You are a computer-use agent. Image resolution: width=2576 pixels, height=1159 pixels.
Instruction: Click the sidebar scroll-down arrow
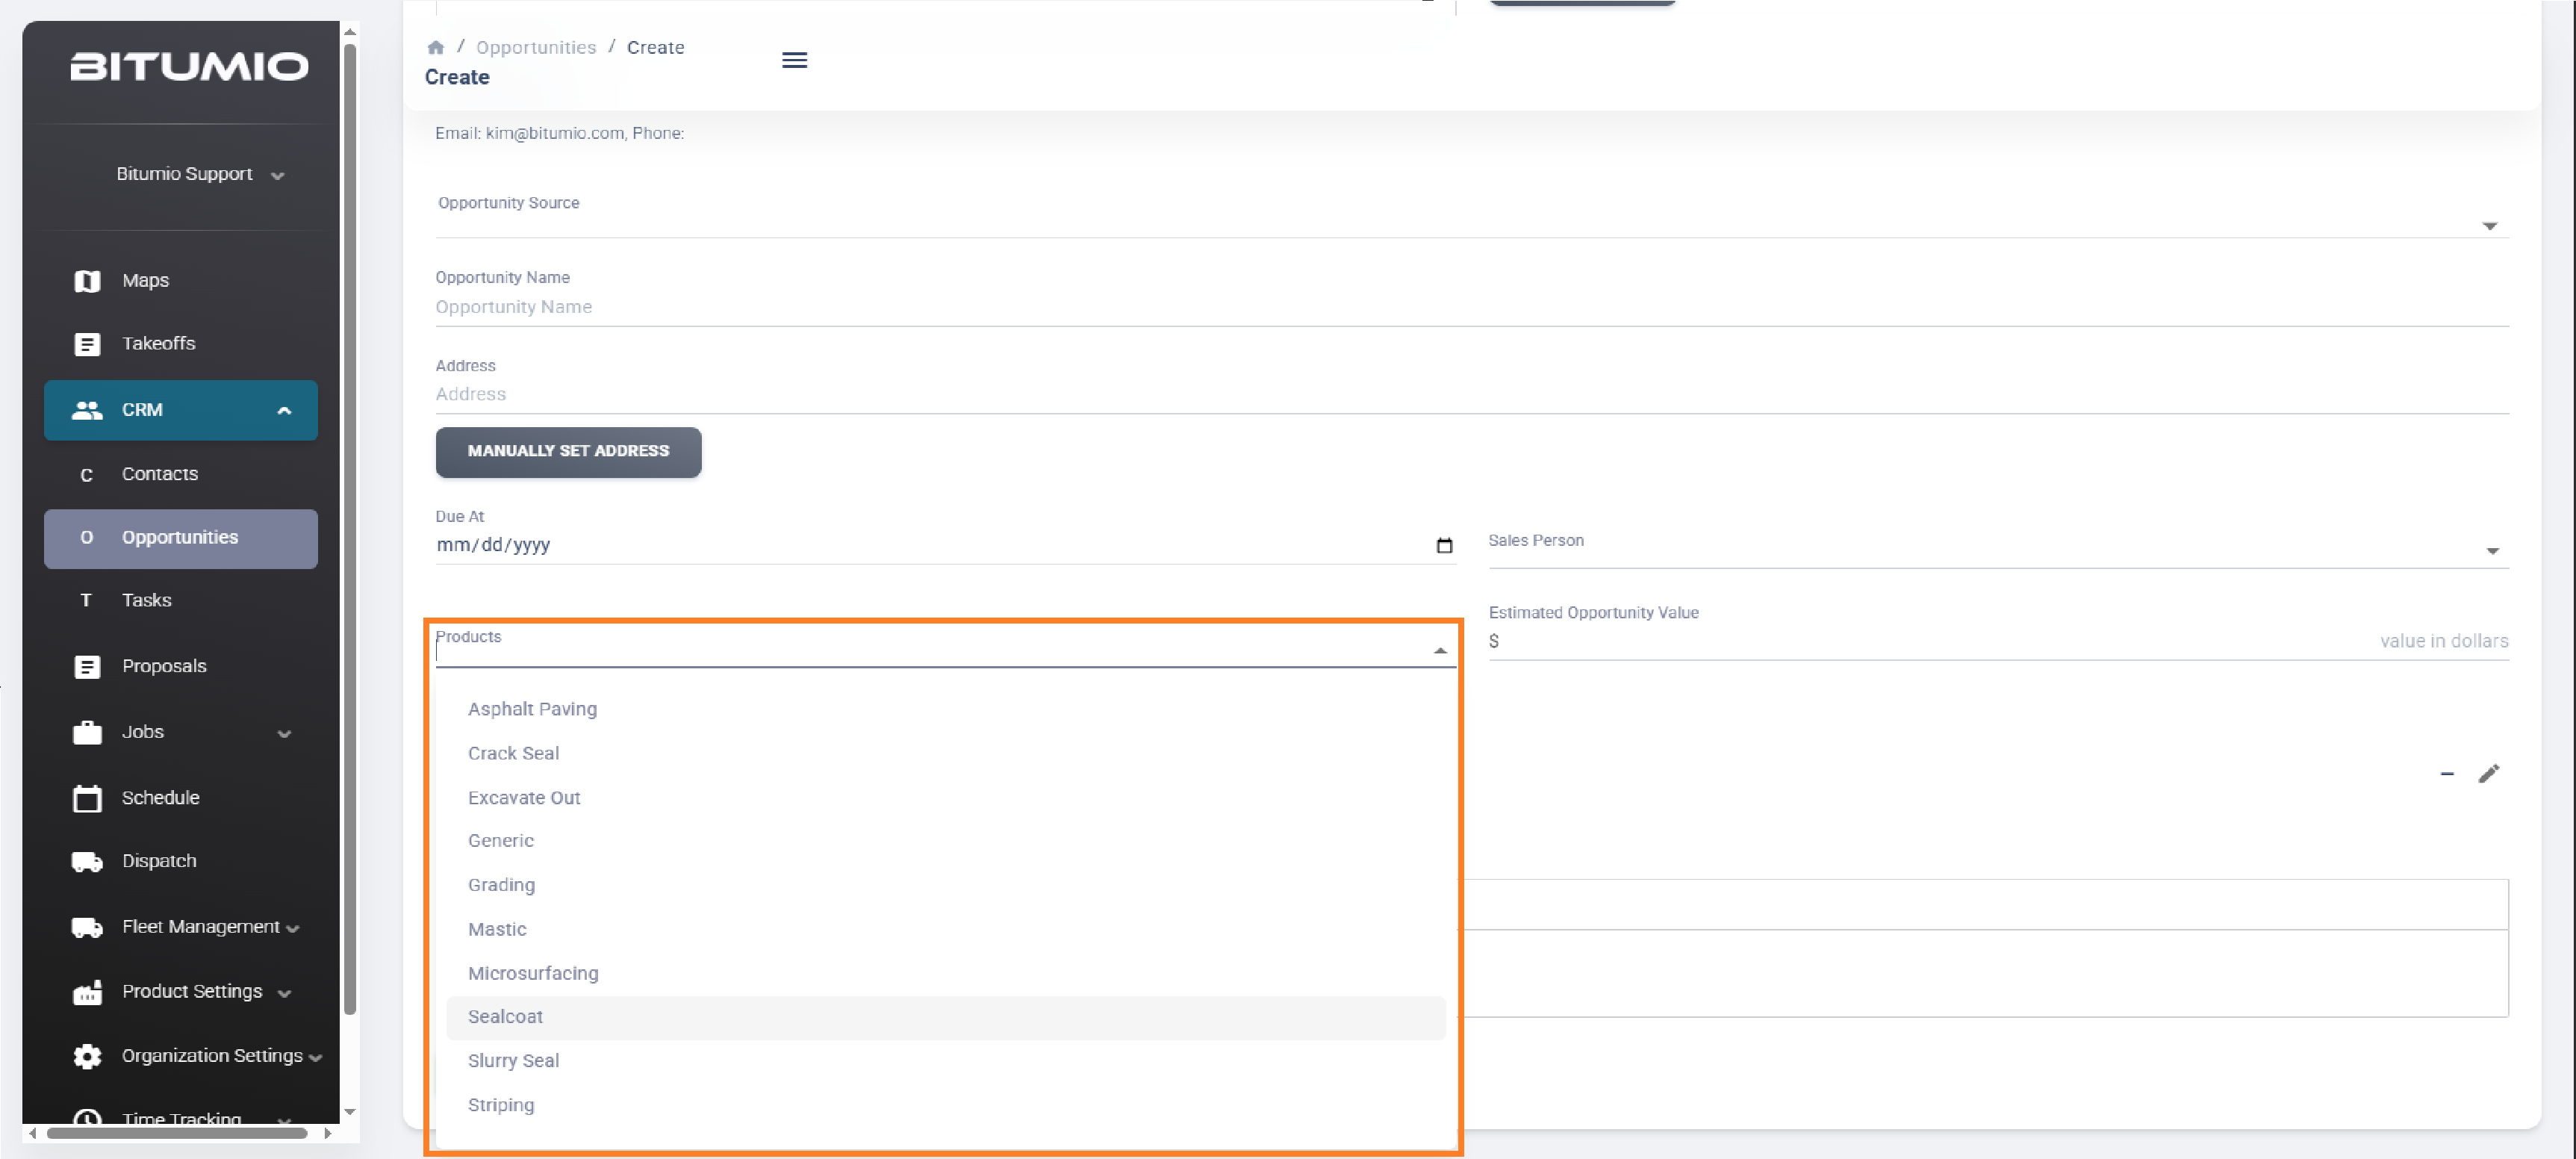[350, 1111]
